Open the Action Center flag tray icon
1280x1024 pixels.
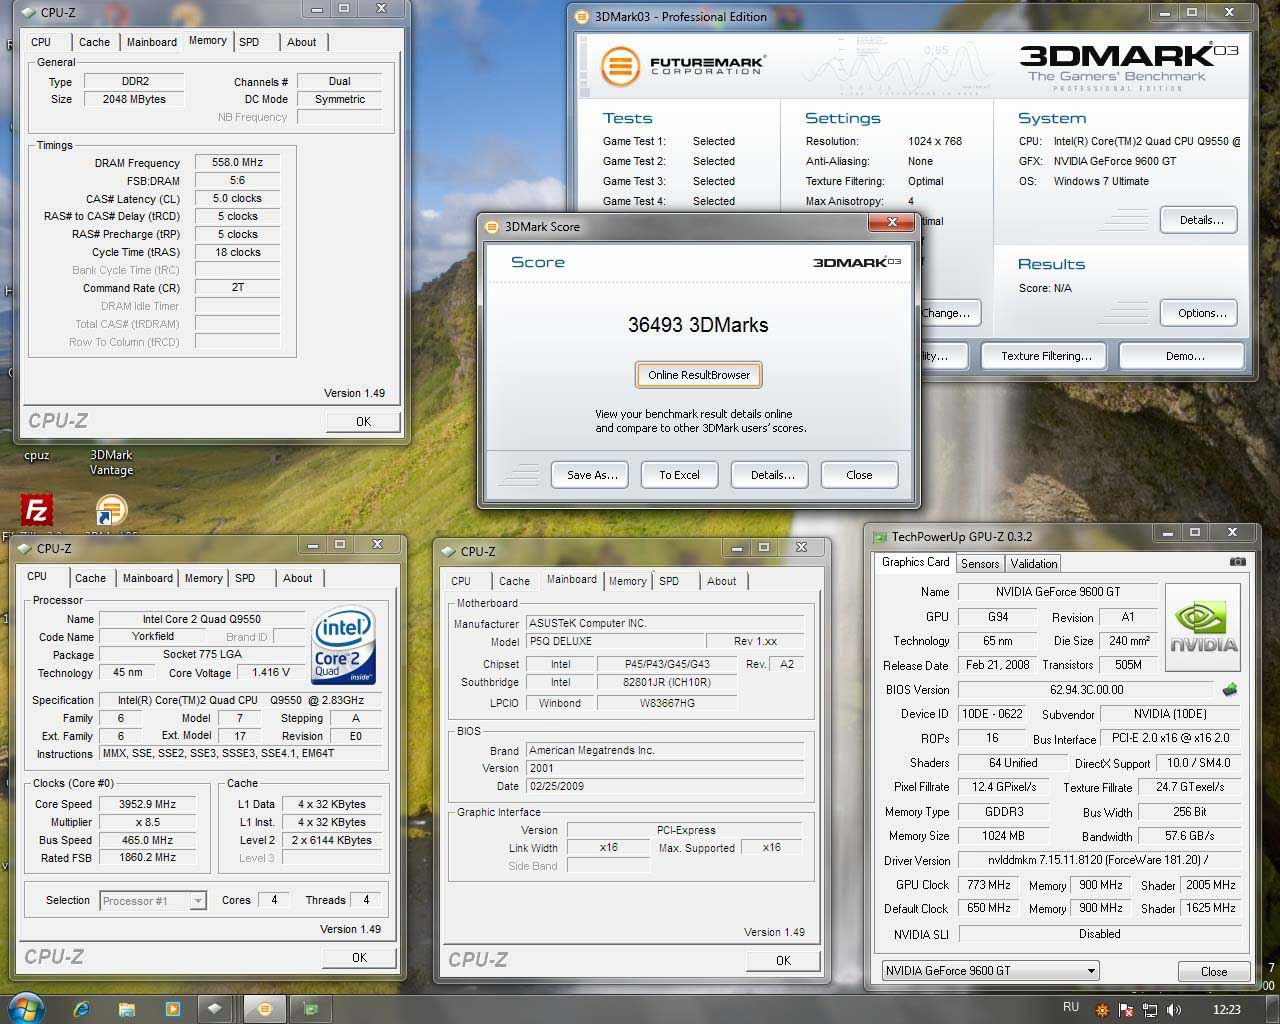1126,1010
